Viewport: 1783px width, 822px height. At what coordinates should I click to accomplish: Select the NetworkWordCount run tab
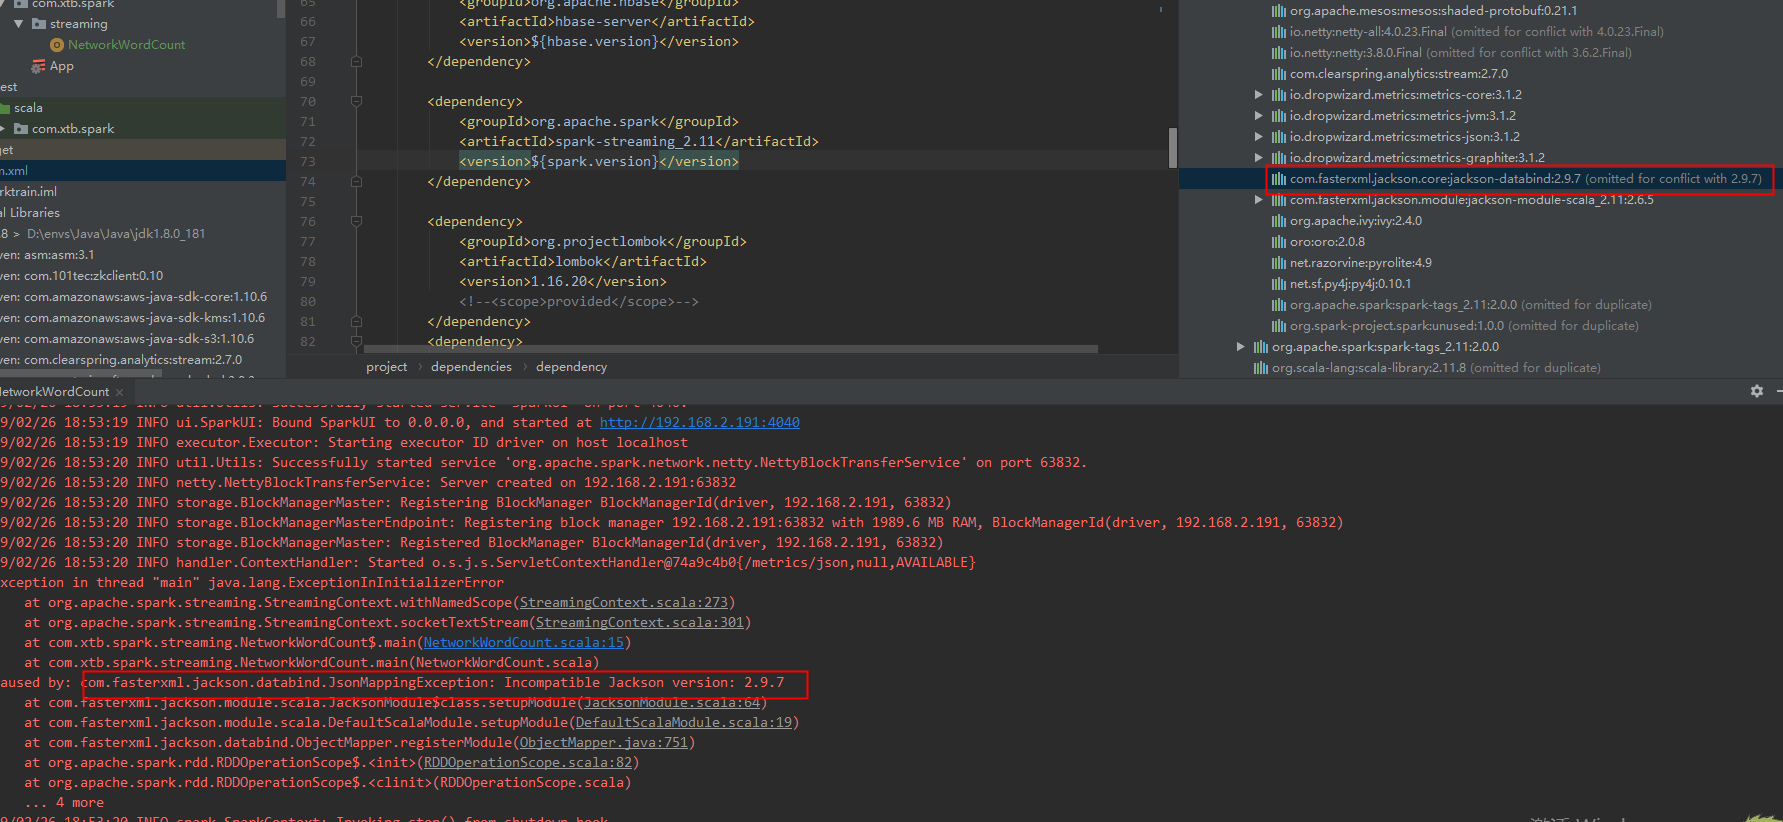(55, 392)
